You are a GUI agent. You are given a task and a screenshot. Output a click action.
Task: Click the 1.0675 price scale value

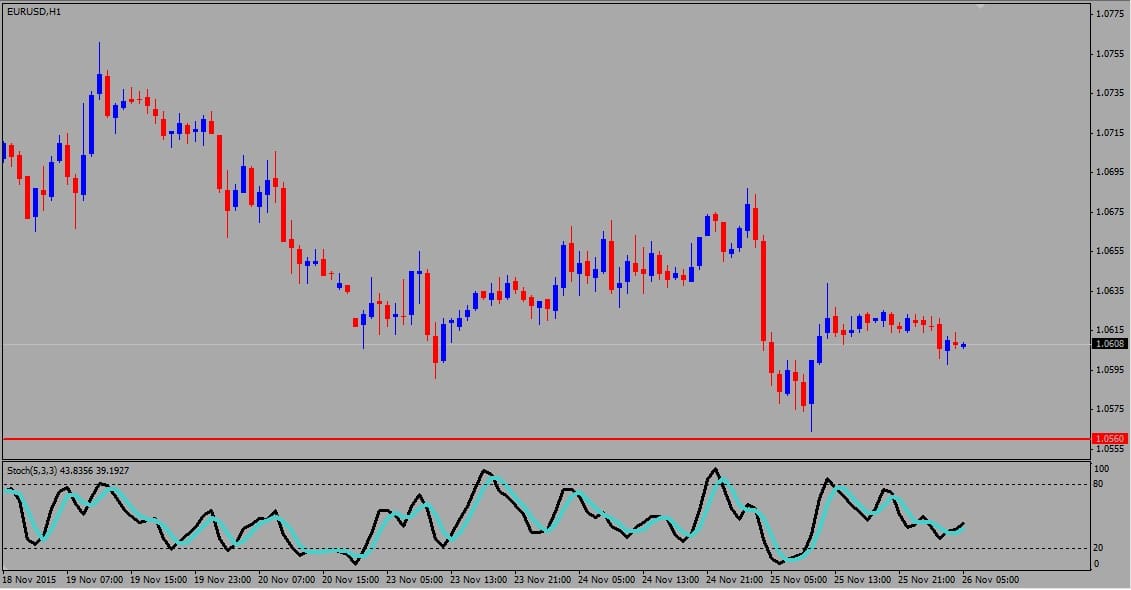[x=1109, y=211]
